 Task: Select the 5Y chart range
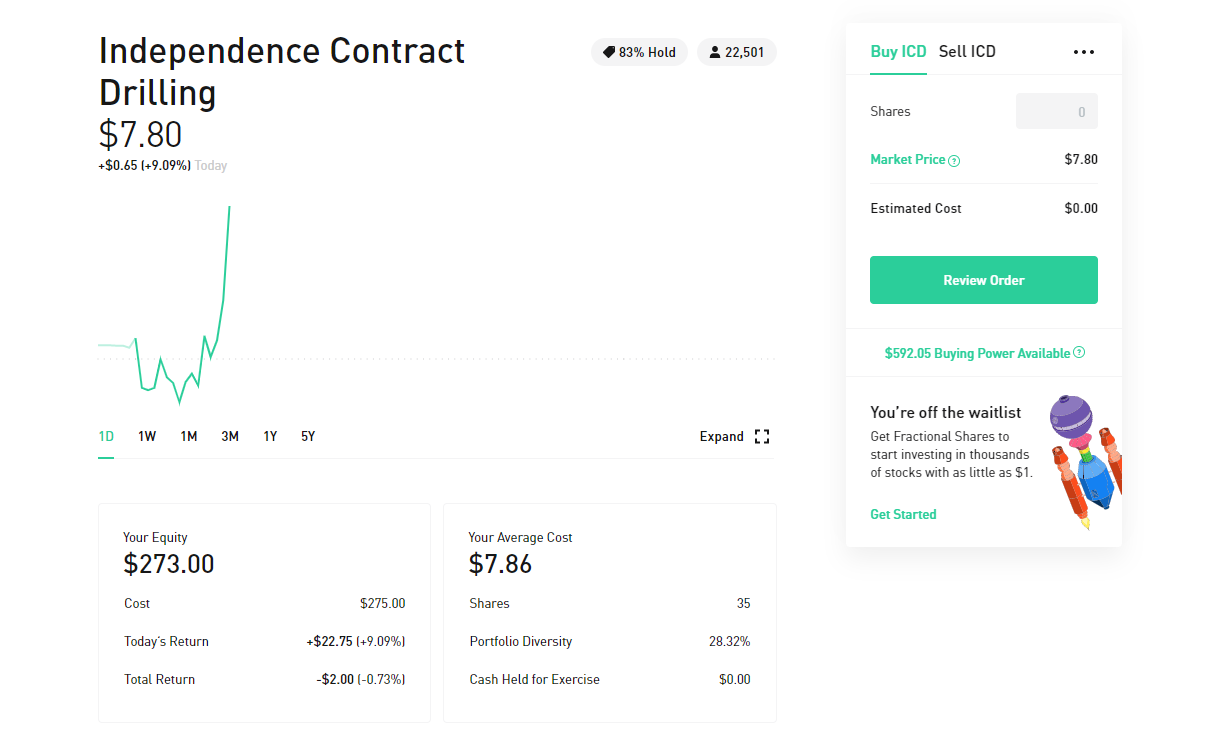click(308, 437)
